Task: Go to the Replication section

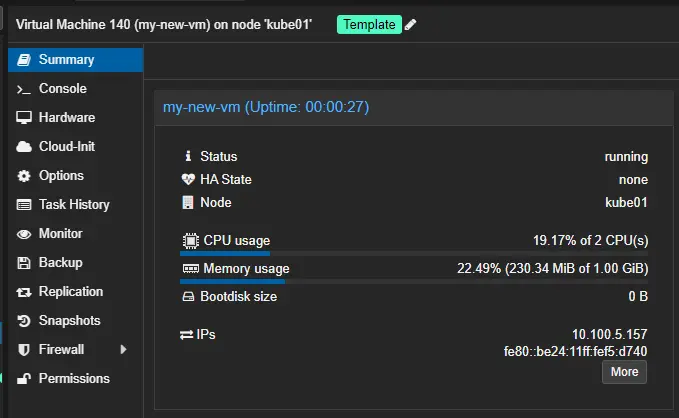Action: point(70,292)
